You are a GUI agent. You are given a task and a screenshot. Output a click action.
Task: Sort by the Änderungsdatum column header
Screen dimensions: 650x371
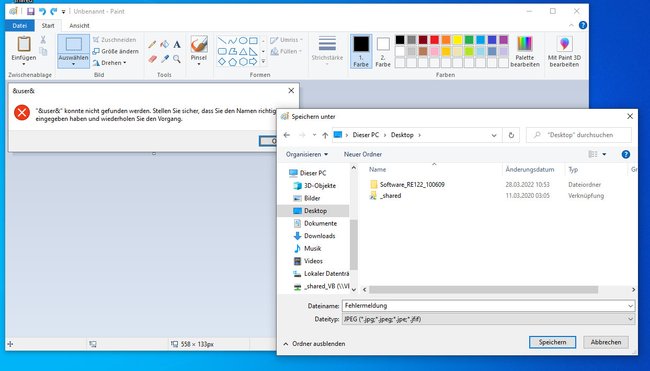pyautogui.click(x=530, y=170)
